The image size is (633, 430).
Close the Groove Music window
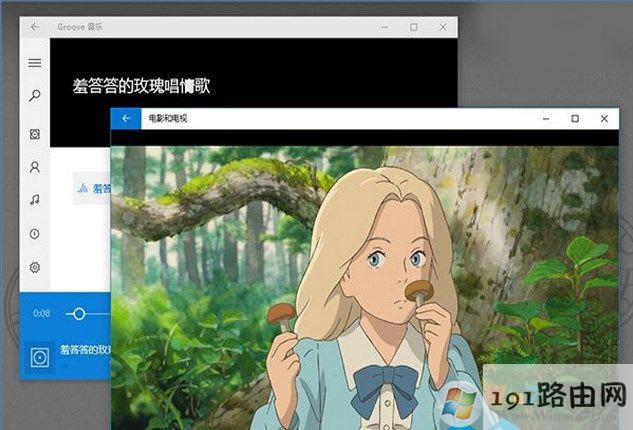coord(443,27)
